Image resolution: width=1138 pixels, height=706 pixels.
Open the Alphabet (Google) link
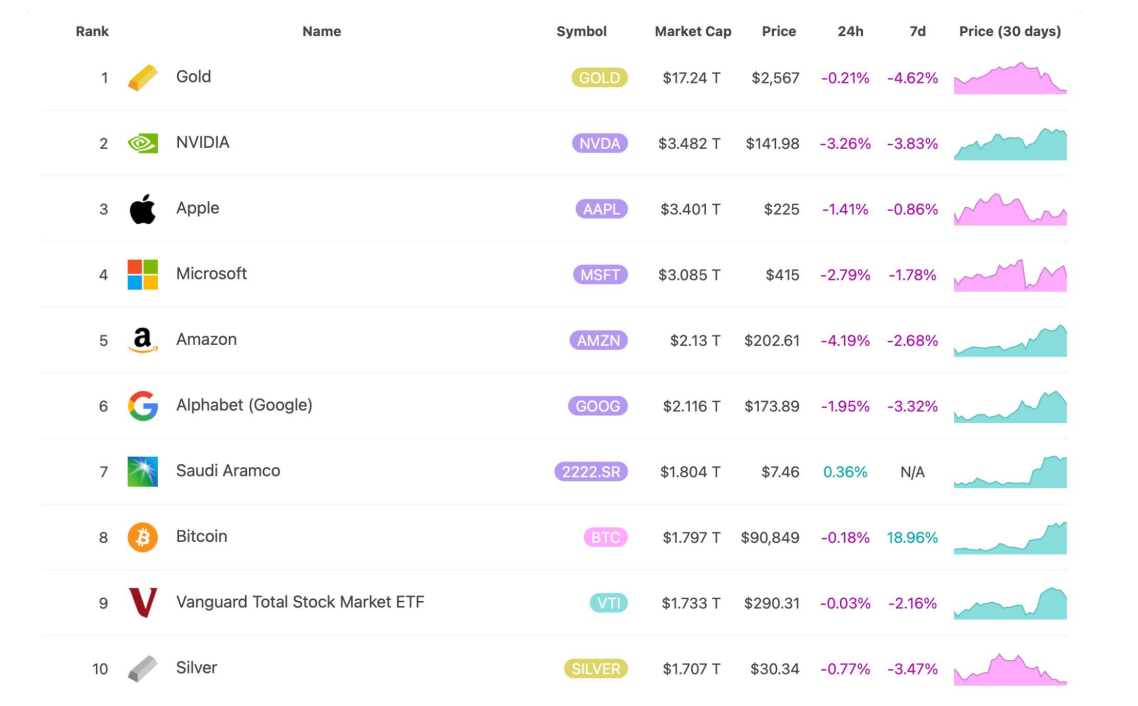pos(244,405)
